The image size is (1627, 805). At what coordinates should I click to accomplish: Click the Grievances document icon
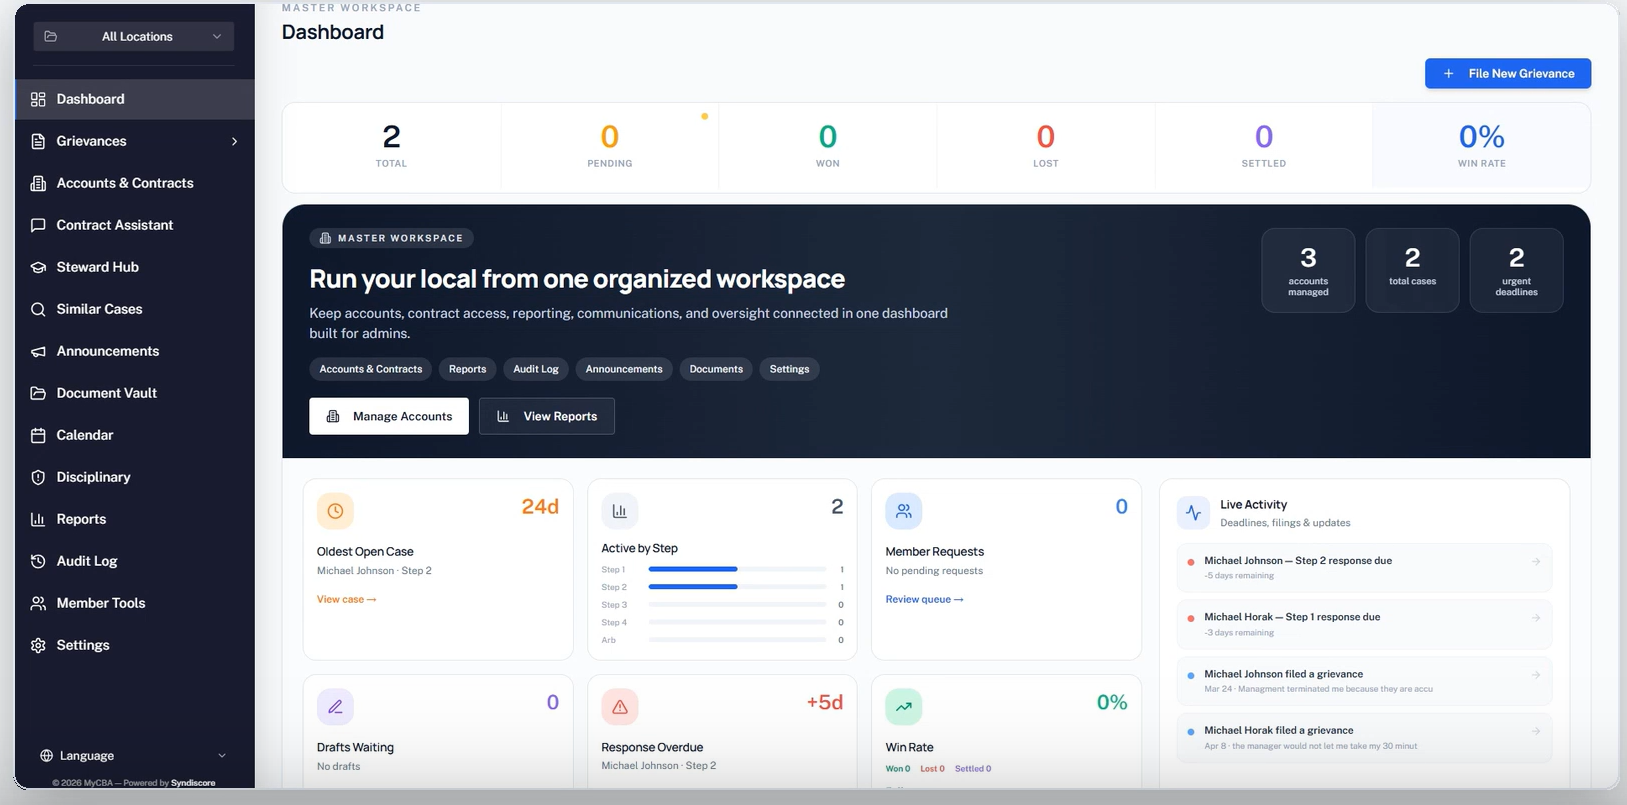[x=38, y=141]
